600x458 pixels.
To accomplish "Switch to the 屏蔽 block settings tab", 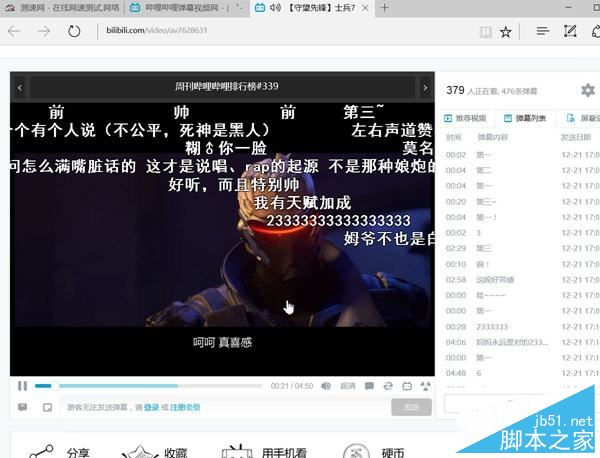I will pyautogui.click(x=583, y=118).
